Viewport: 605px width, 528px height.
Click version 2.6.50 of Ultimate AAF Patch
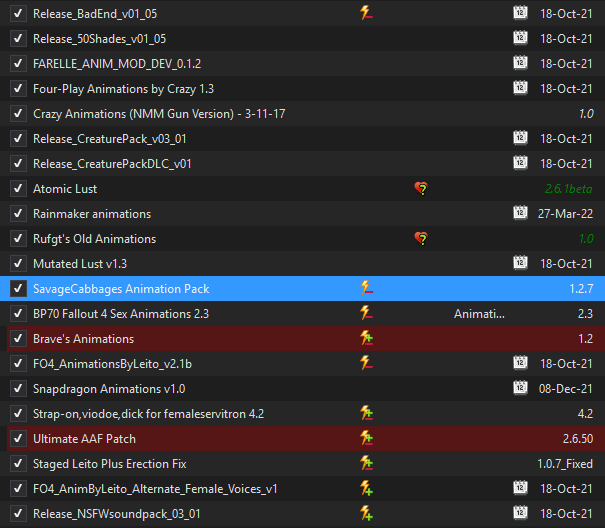(x=578, y=439)
